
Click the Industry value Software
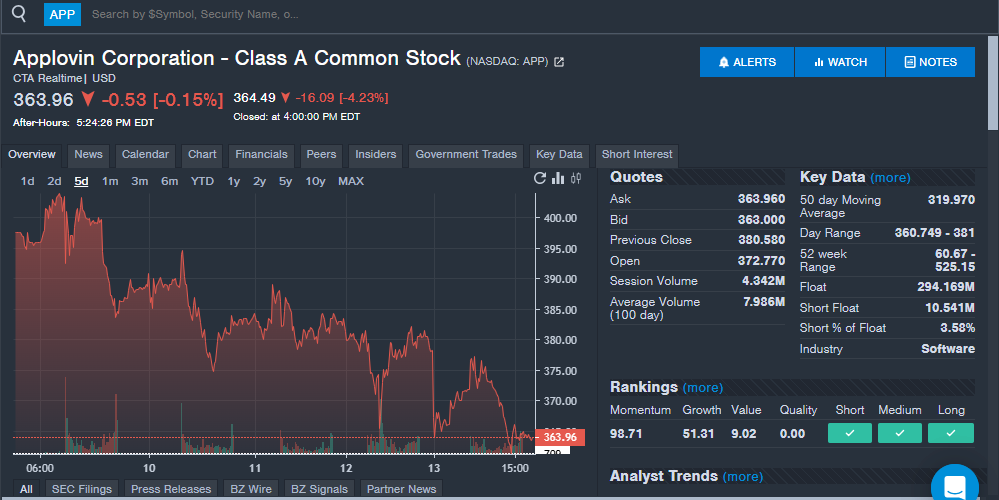pyautogui.click(x=948, y=349)
